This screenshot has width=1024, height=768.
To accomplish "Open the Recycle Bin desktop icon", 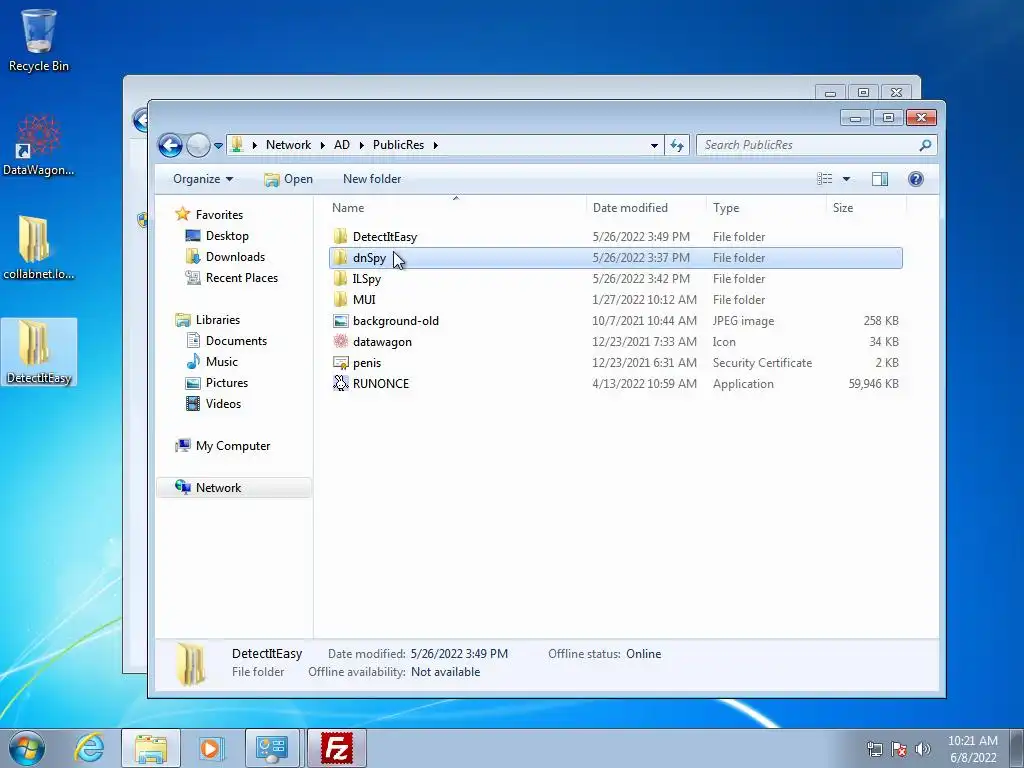I will pos(39,40).
